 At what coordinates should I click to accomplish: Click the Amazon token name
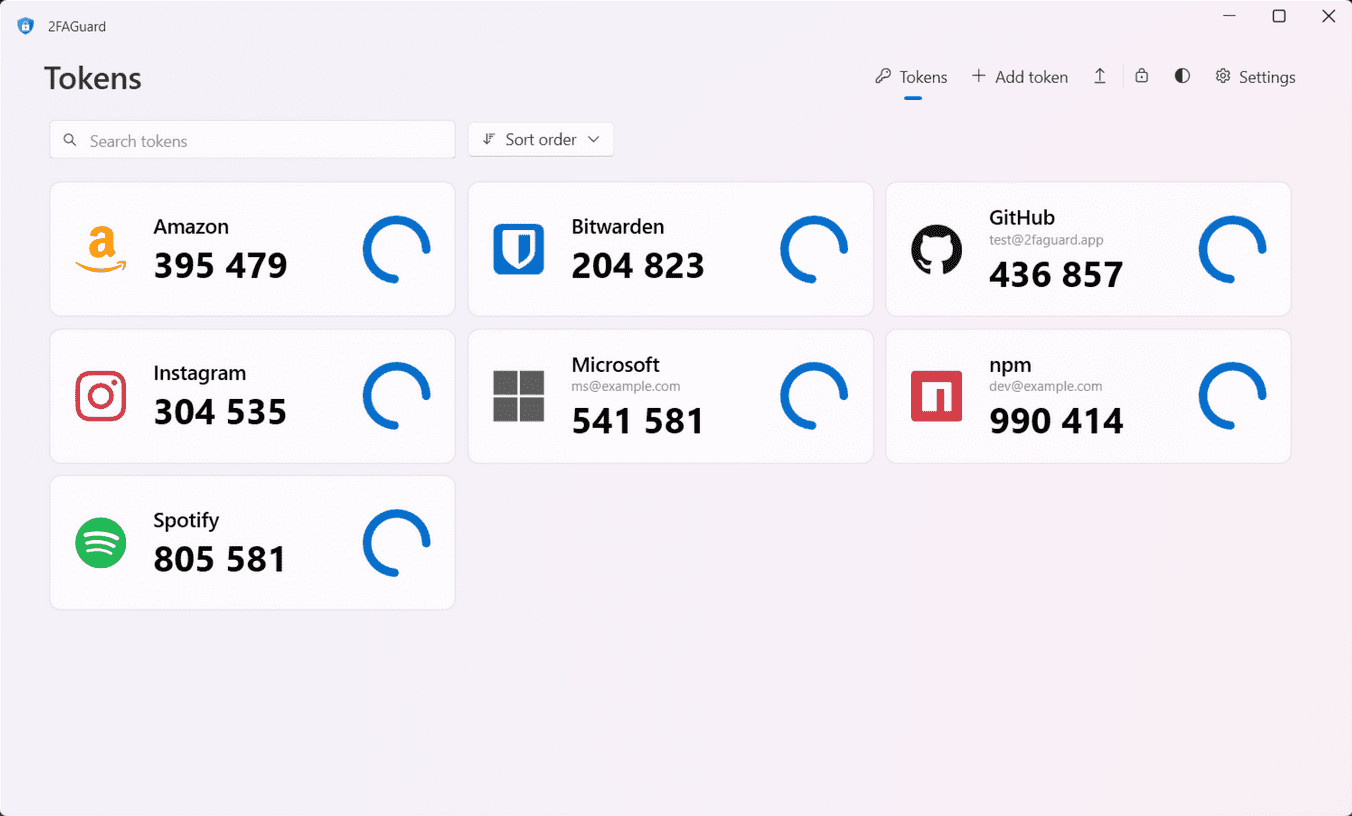191,227
